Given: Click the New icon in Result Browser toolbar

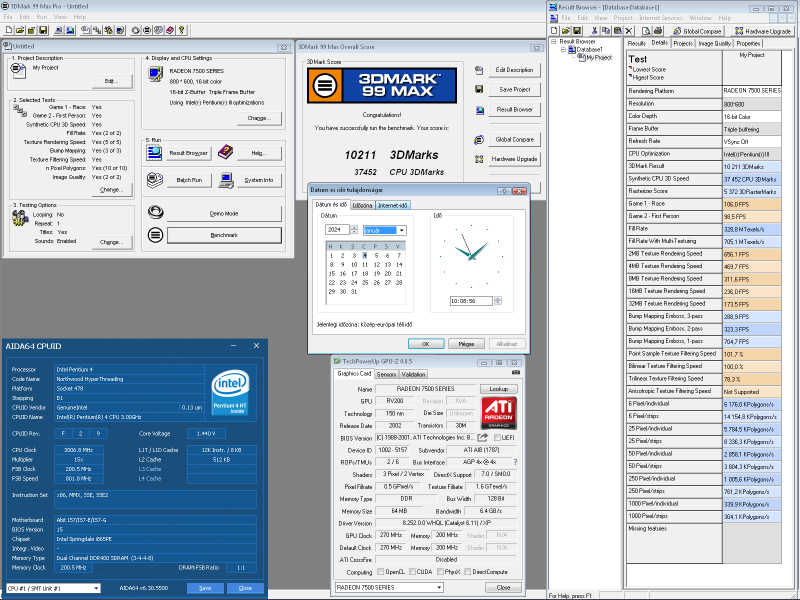Looking at the screenshot, I should coord(555,31).
